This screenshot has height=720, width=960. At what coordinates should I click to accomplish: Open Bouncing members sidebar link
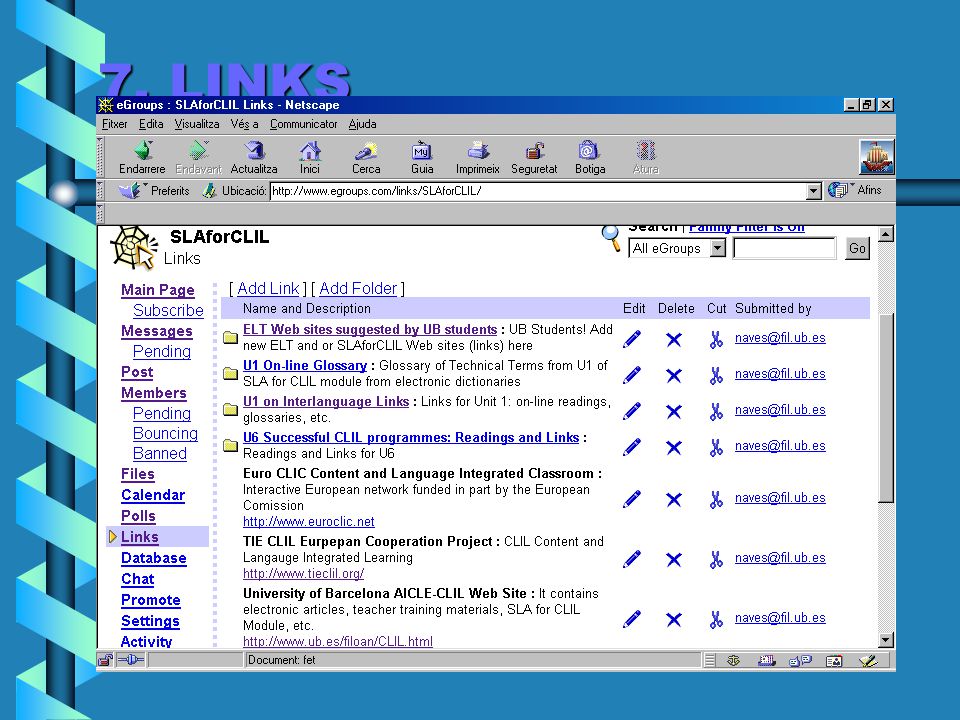(165, 433)
